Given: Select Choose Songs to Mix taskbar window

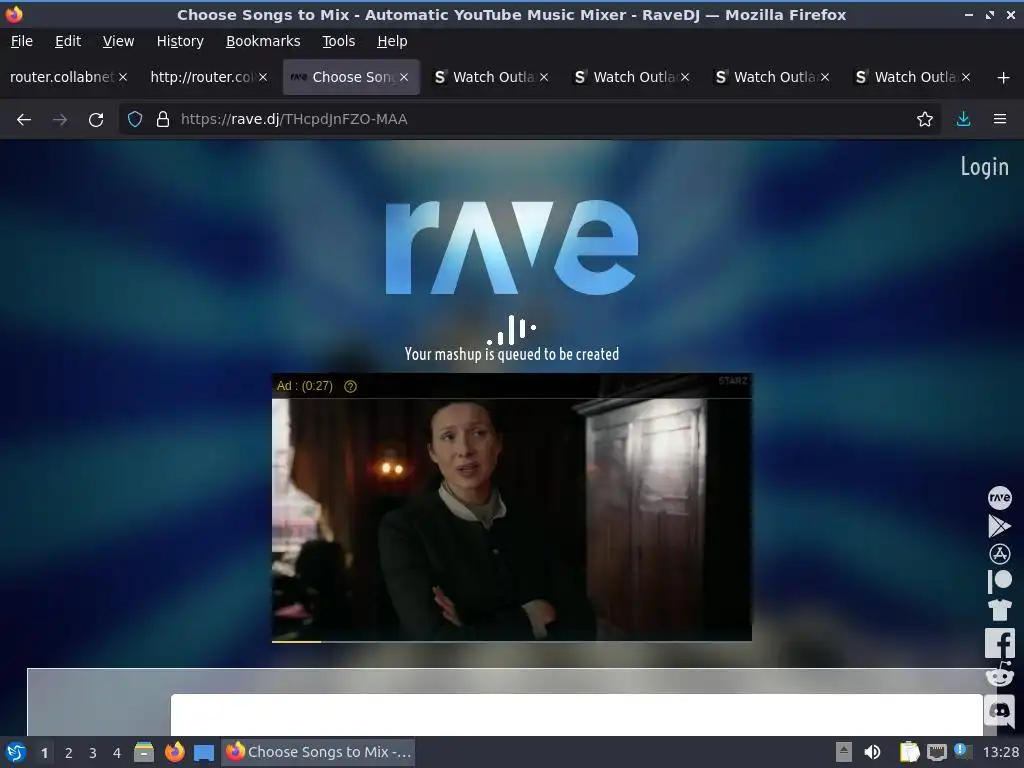Looking at the screenshot, I should [x=319, y=752].
